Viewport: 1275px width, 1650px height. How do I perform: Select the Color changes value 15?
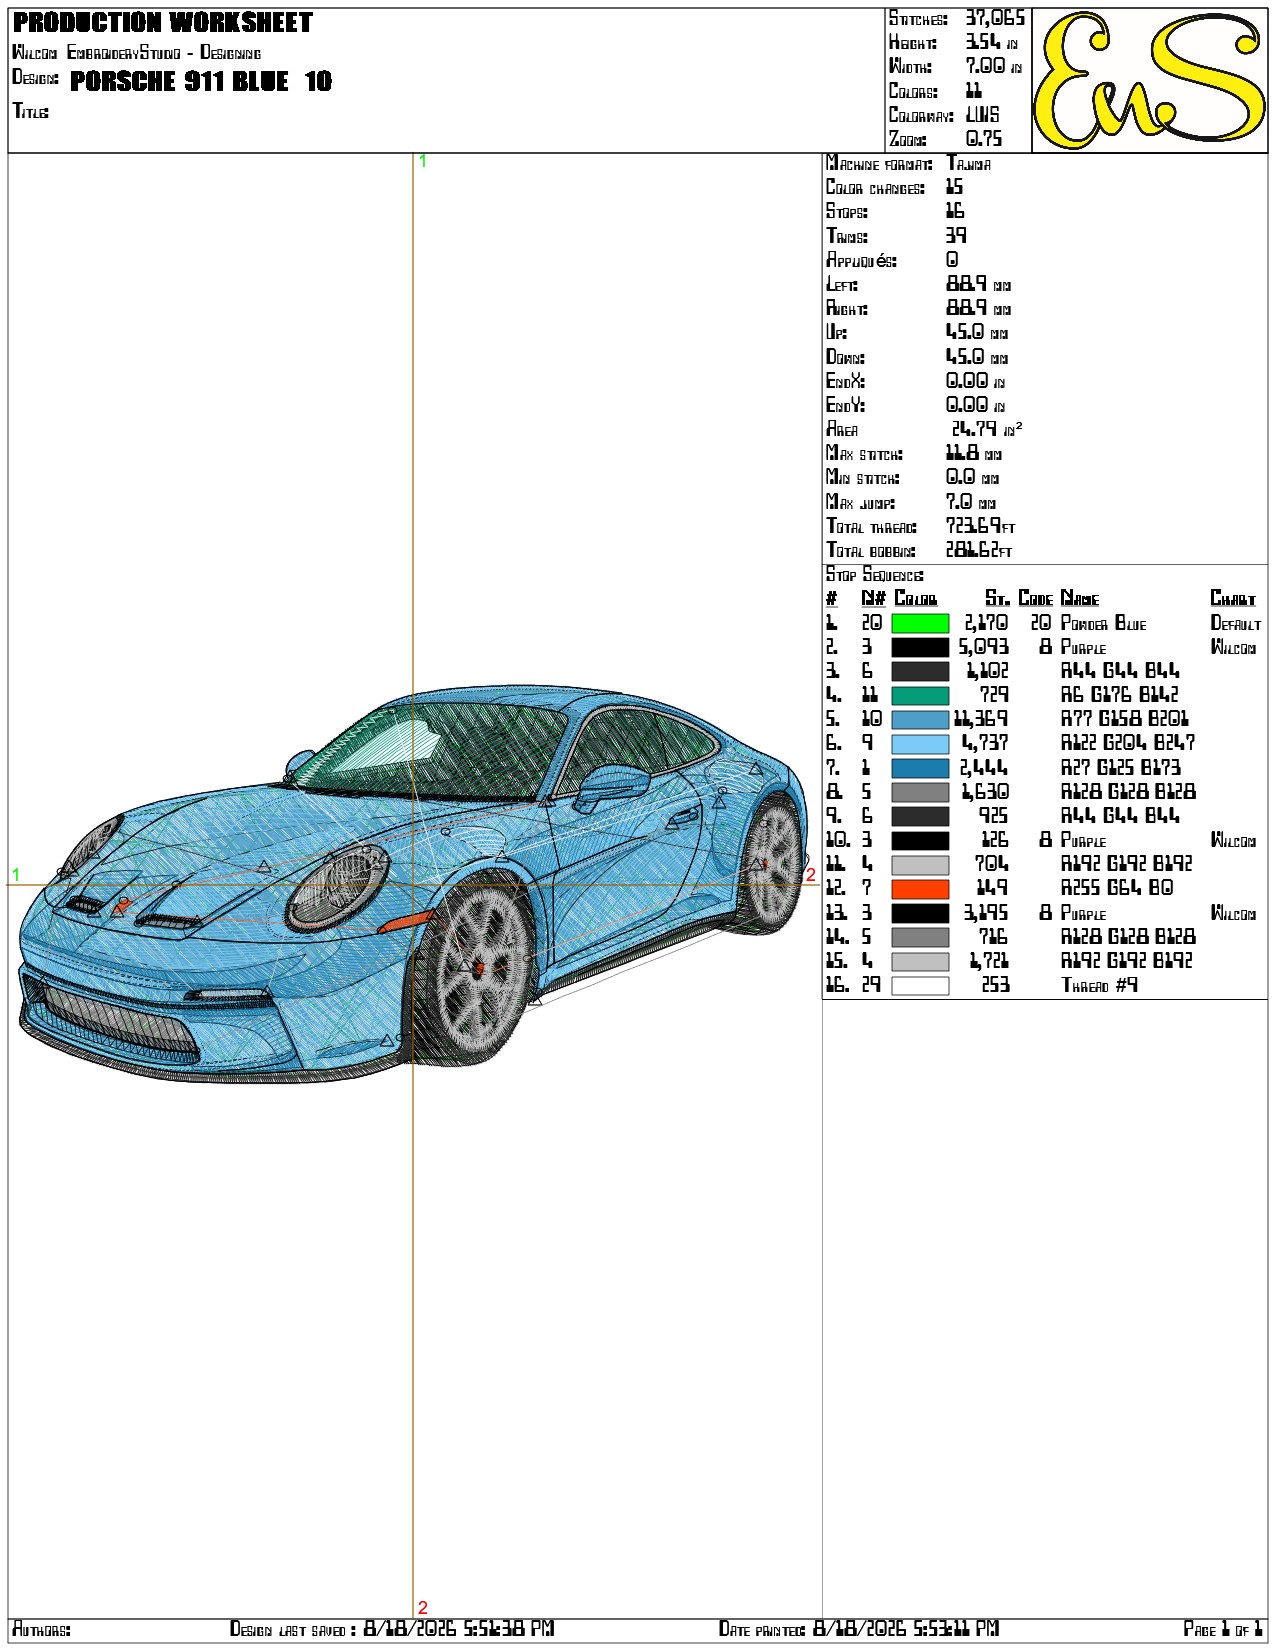coord(955,187)
